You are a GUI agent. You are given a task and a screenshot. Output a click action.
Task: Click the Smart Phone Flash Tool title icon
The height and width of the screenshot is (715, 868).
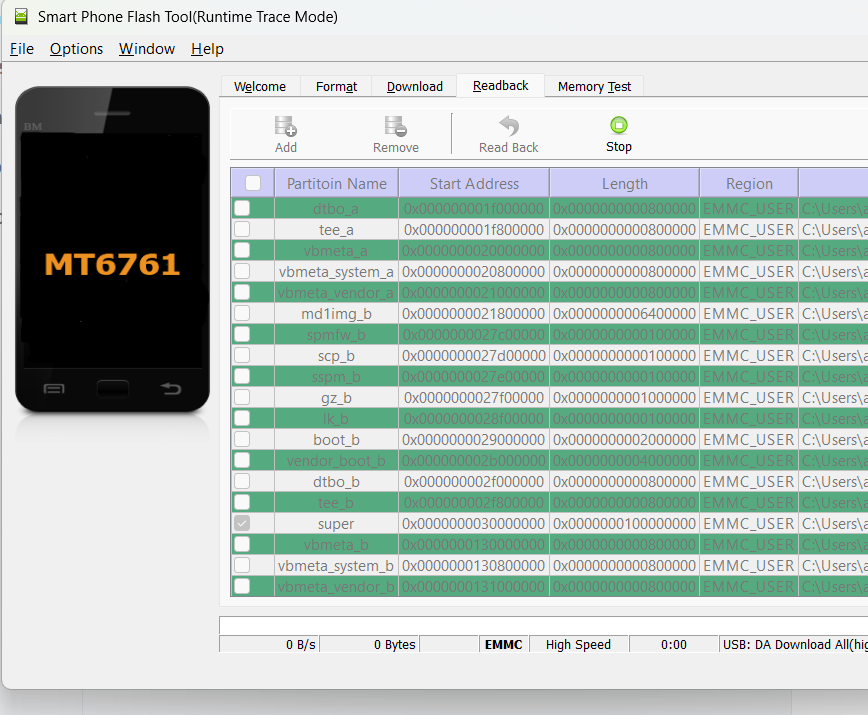point(20,17)
